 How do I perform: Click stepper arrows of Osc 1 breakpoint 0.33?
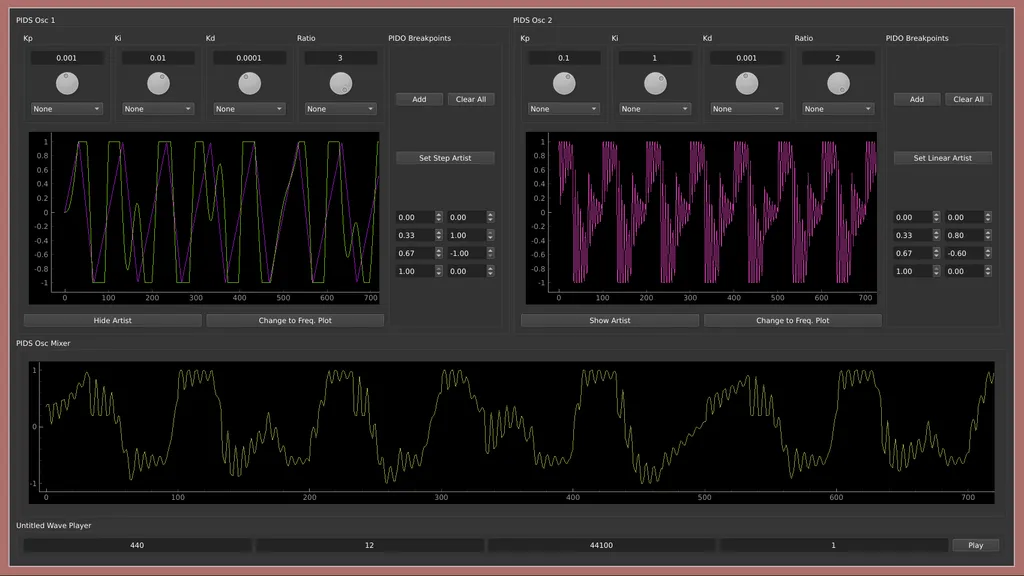438,236
